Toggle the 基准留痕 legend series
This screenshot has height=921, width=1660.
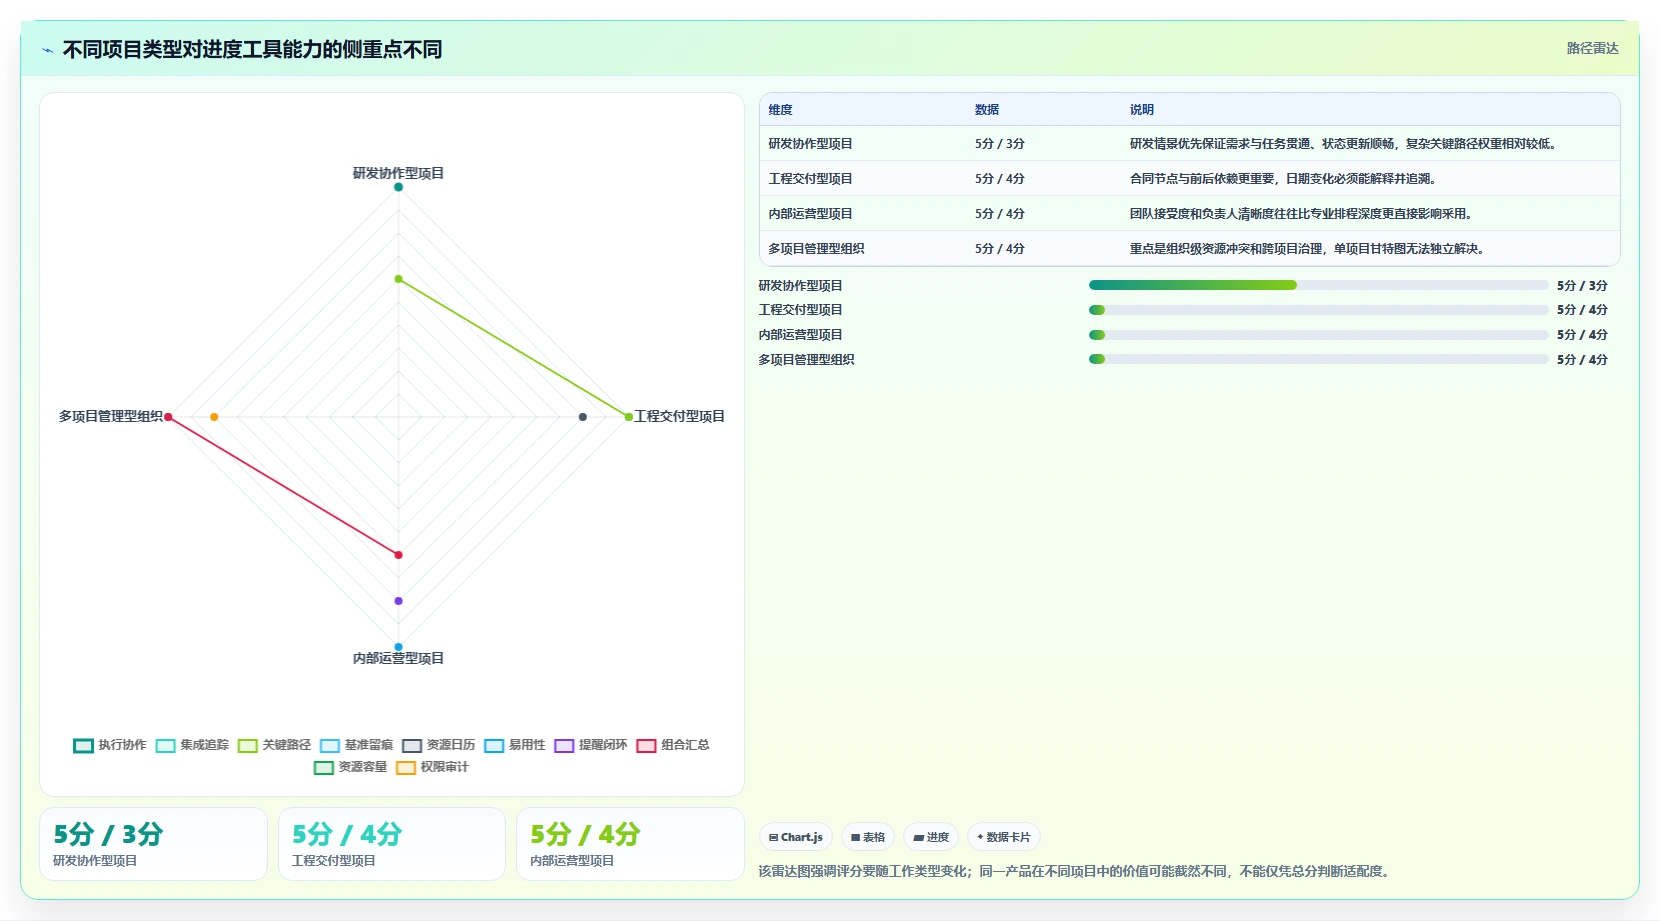(x=356, y=745)
